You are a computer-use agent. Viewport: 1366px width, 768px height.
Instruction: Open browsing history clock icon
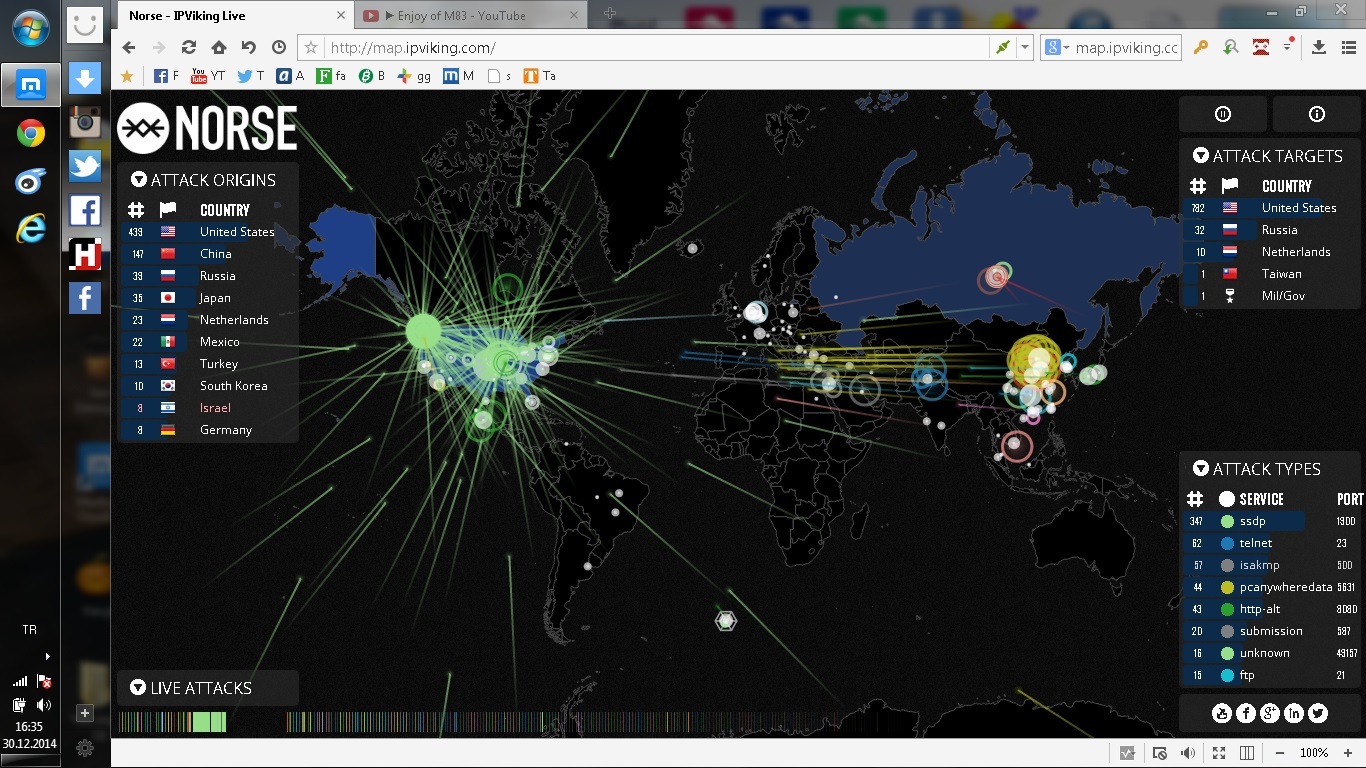tap(279, 47)
